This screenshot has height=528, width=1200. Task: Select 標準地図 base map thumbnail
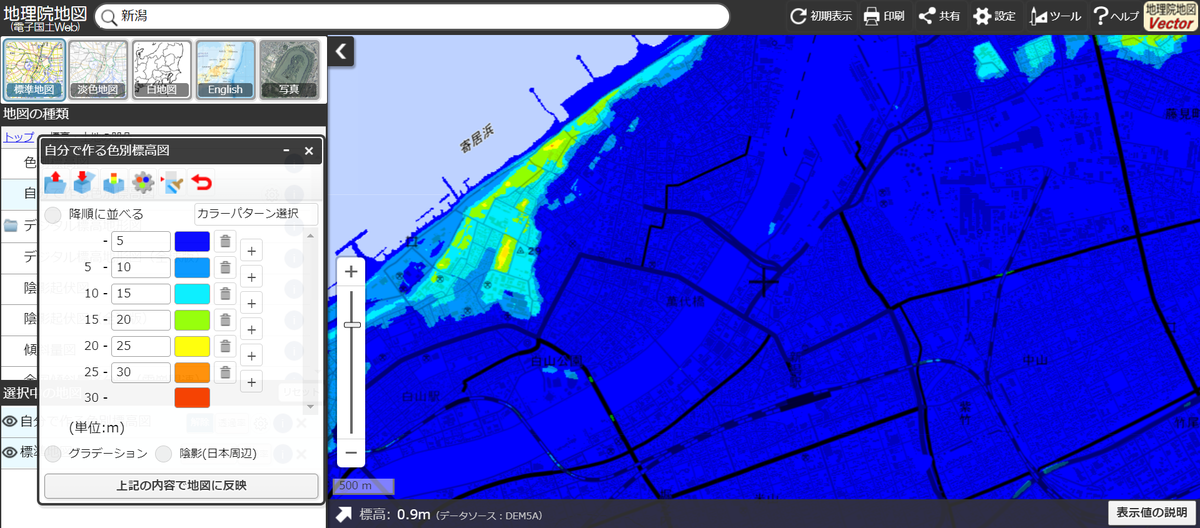coord(35,70)
